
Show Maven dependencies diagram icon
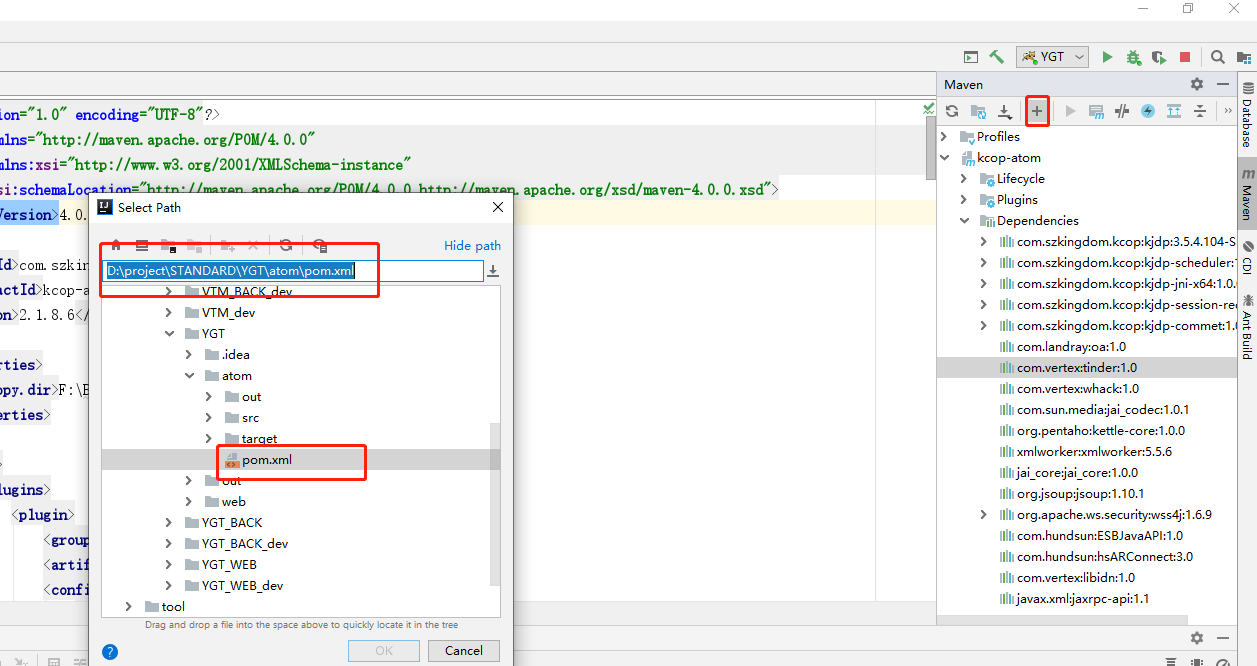point(1174,111)
